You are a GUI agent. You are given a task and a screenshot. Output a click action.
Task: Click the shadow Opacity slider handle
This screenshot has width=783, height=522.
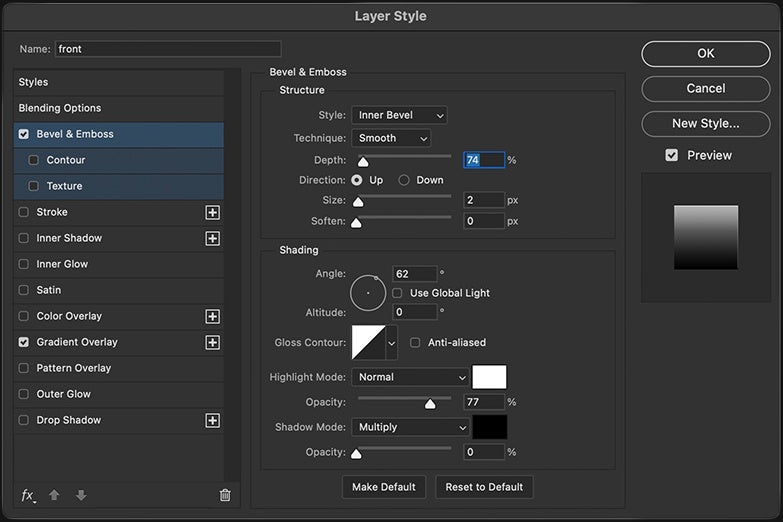point(356,454)
